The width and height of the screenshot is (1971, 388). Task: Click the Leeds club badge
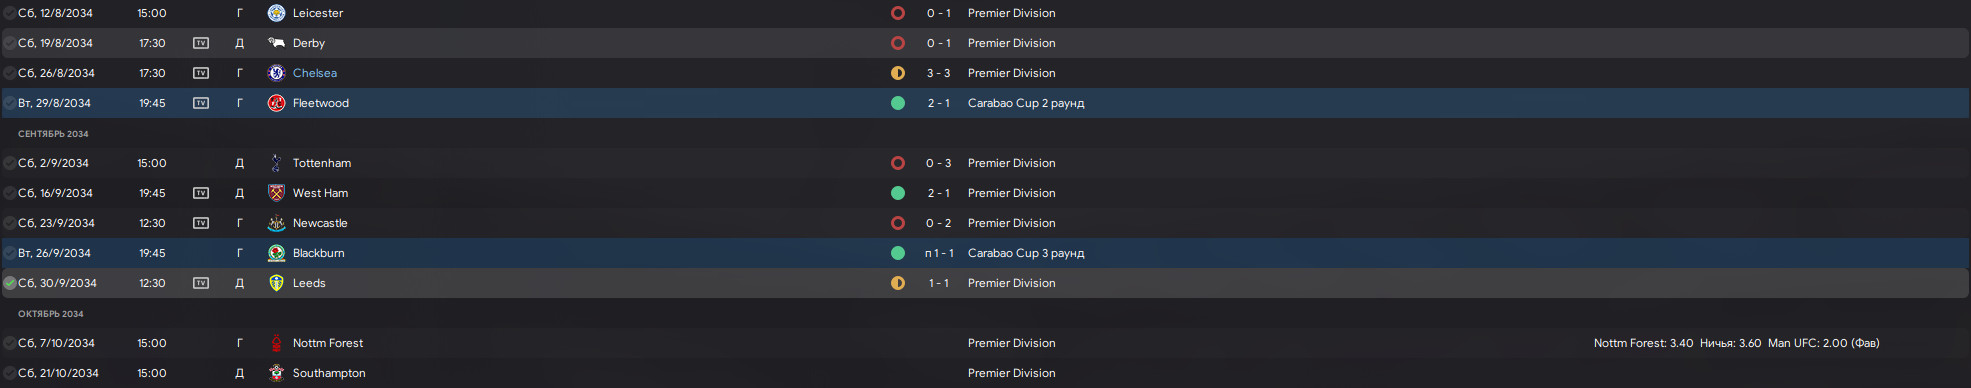tap(277, 283)
